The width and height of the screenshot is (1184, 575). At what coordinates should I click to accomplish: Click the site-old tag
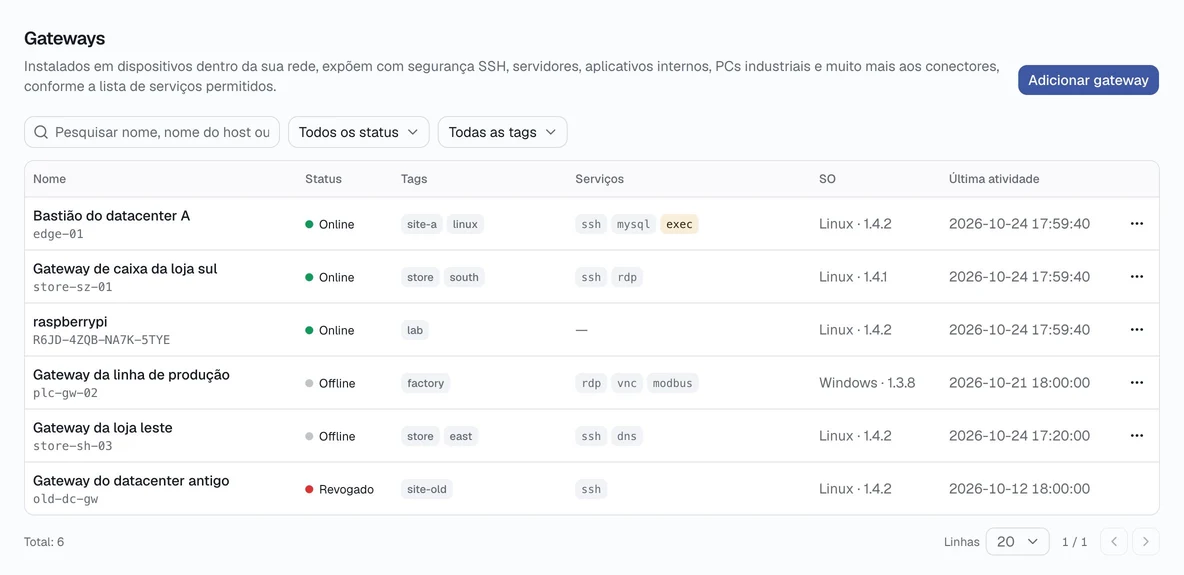tap(427, 489)
